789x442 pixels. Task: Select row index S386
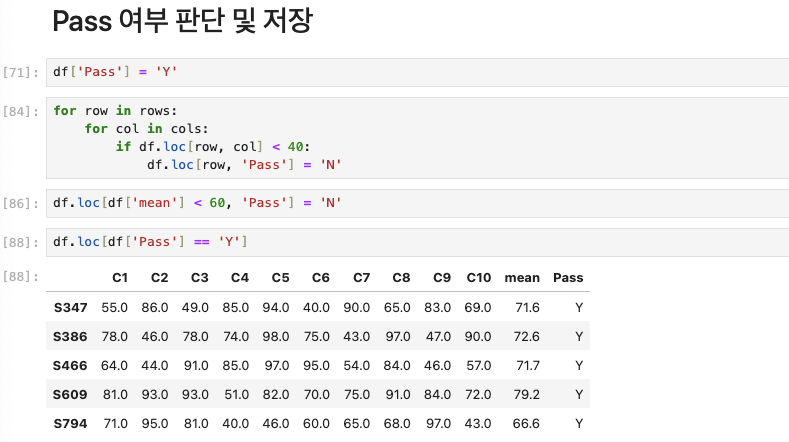pos(70,337)
